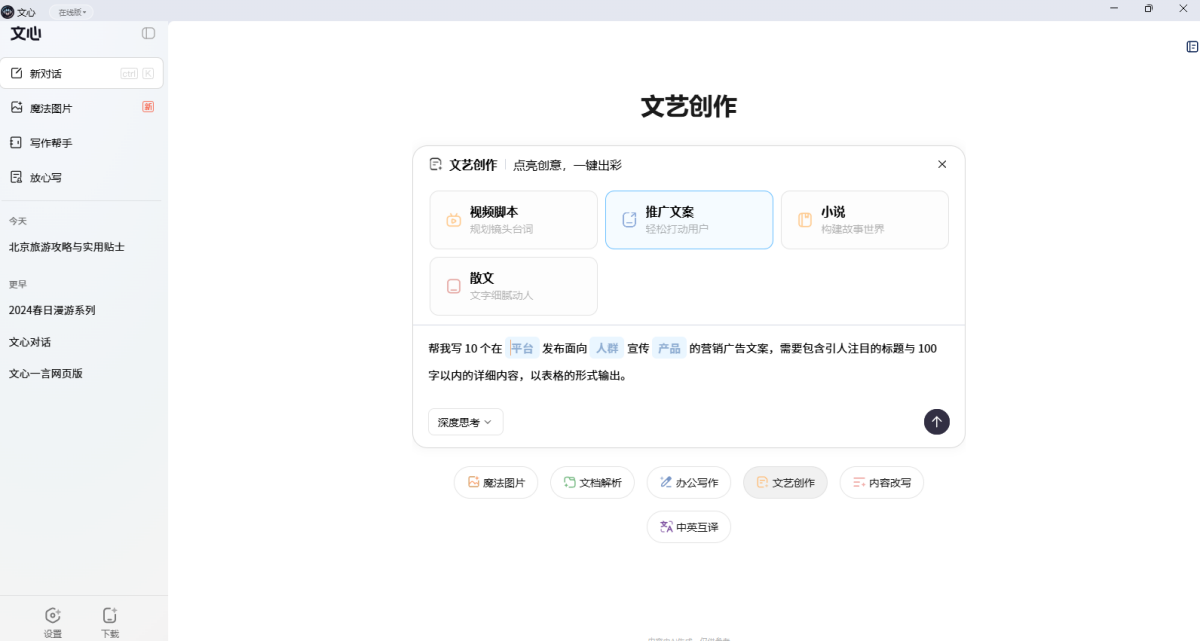
Task: Select the 小说 template card
Action: 864,220
